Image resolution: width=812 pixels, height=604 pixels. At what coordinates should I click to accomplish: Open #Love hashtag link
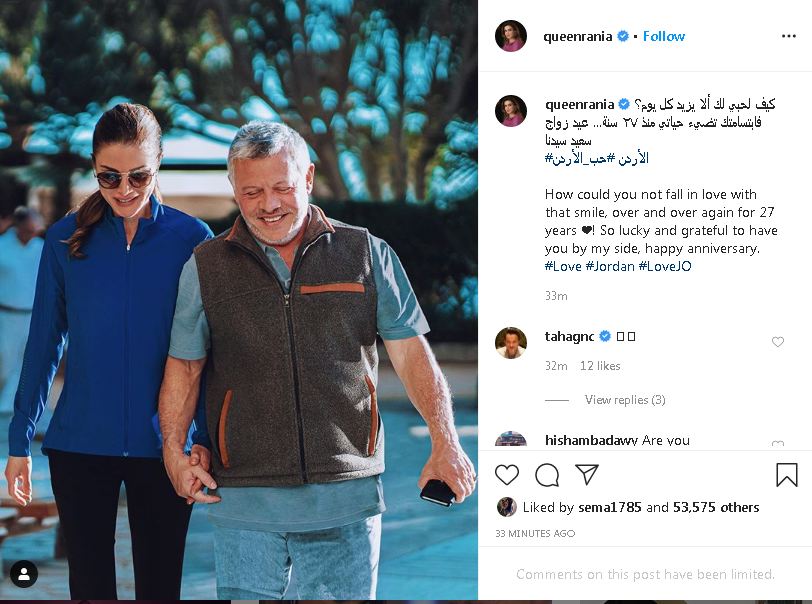click(x=563, y=267)
